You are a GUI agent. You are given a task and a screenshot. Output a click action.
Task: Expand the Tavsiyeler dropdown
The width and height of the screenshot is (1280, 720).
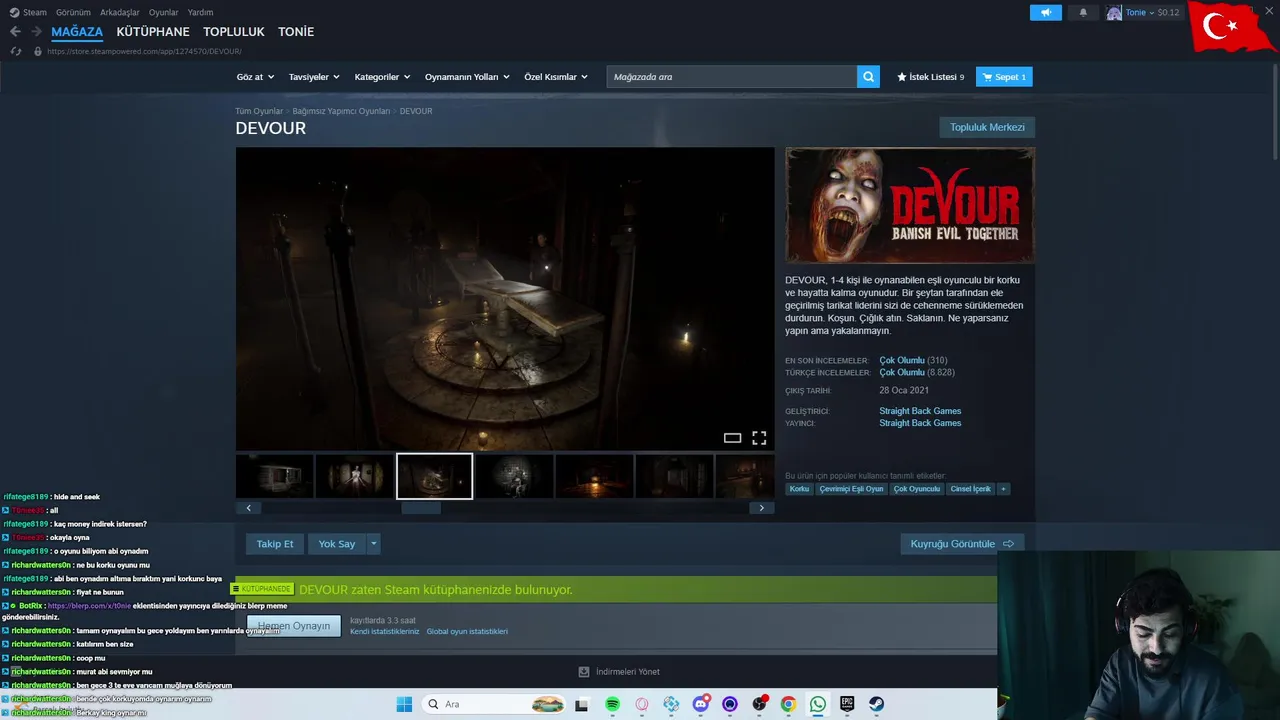314,77
